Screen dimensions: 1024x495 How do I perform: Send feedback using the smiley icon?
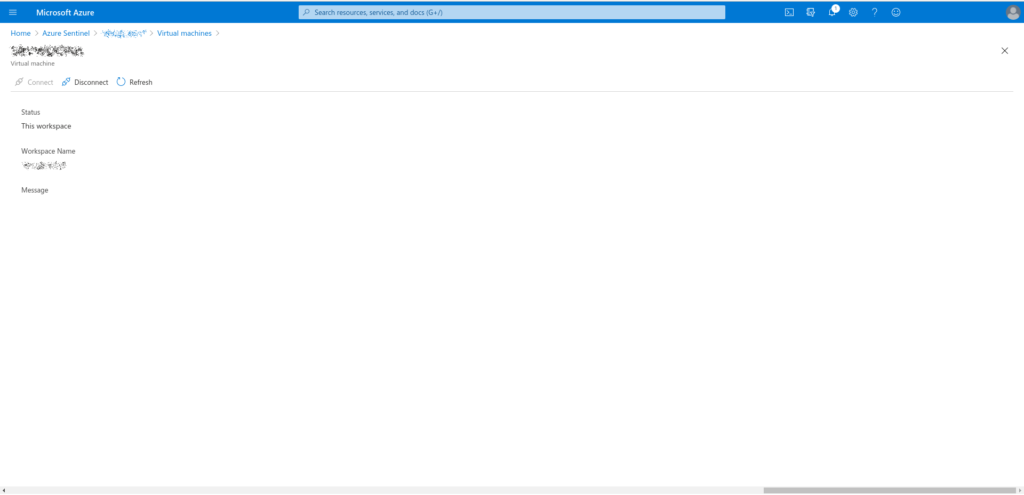point(896,12)
